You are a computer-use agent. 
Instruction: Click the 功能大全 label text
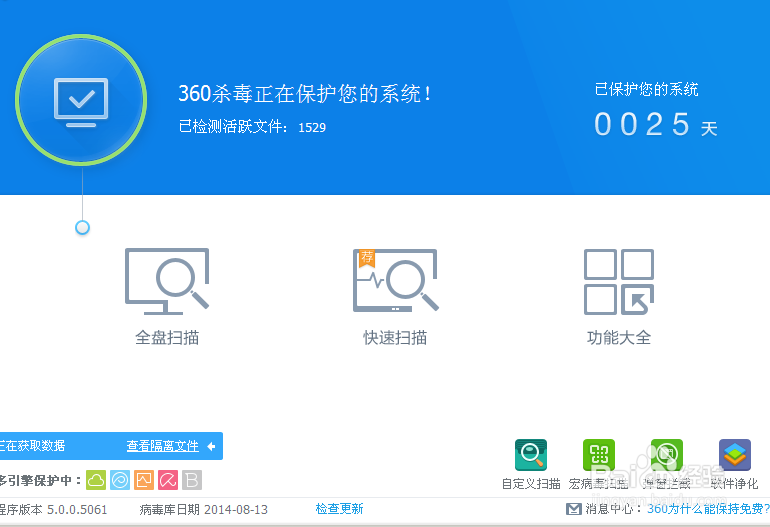619,337
